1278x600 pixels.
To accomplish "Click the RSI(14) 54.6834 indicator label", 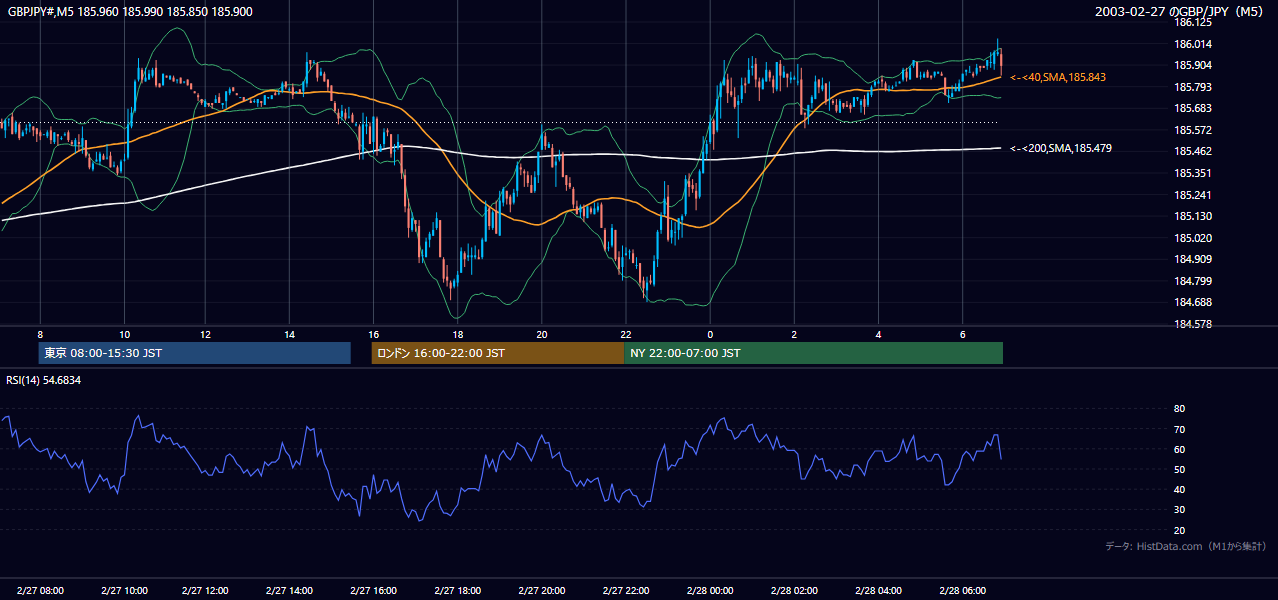I will pos(44,380).
